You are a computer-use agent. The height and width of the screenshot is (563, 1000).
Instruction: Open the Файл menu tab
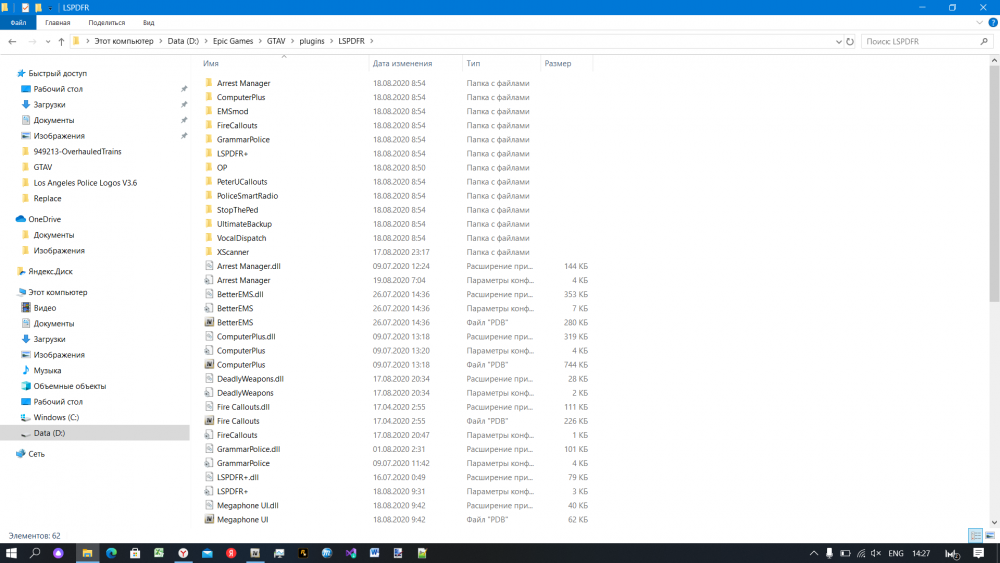18,22
